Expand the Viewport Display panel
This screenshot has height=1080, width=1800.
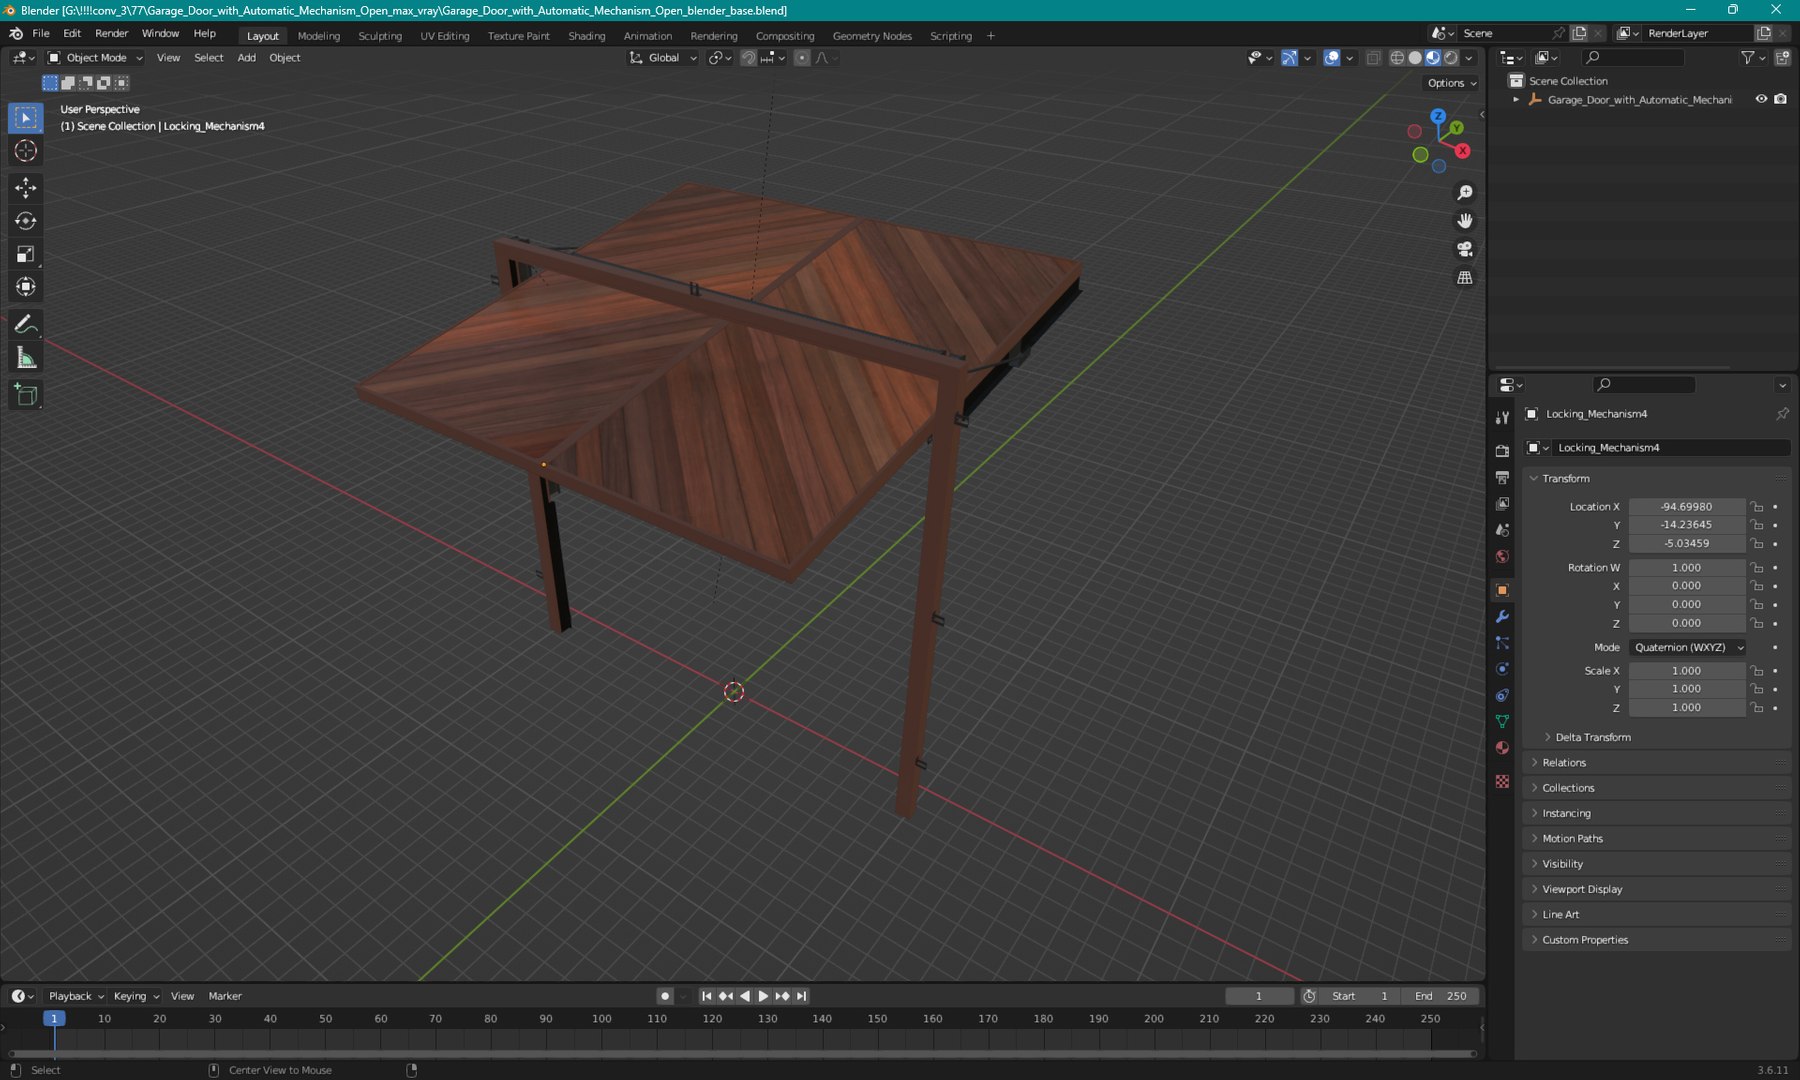click(x=1582, y=889)
